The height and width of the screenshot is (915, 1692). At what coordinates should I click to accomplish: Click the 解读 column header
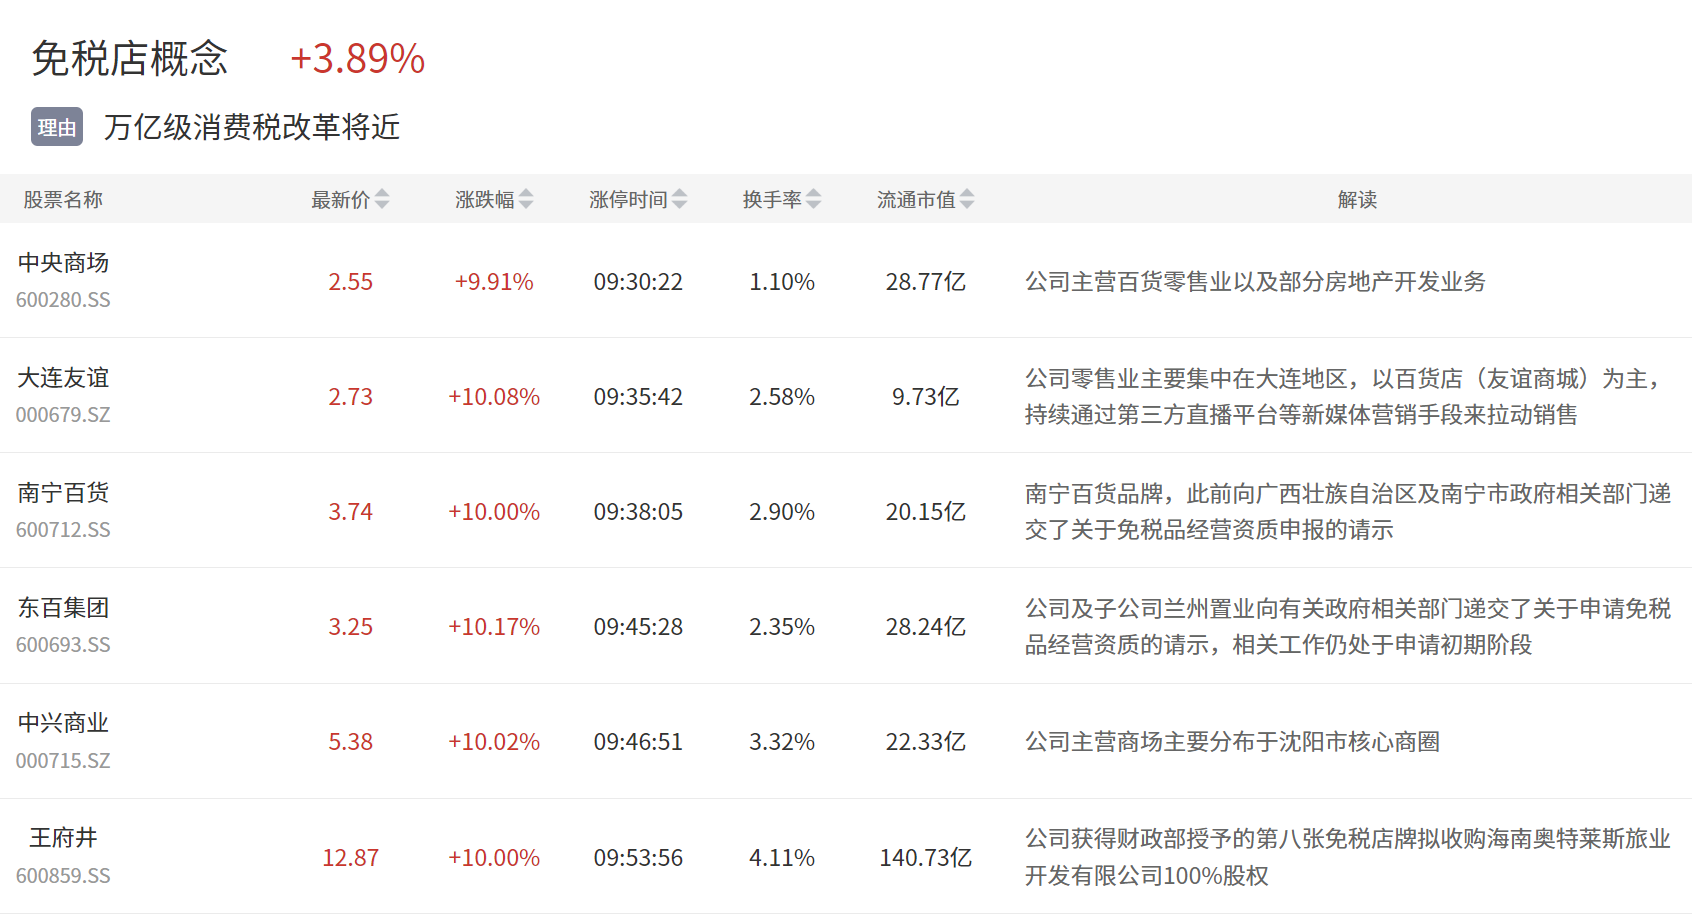[1357, 200]
